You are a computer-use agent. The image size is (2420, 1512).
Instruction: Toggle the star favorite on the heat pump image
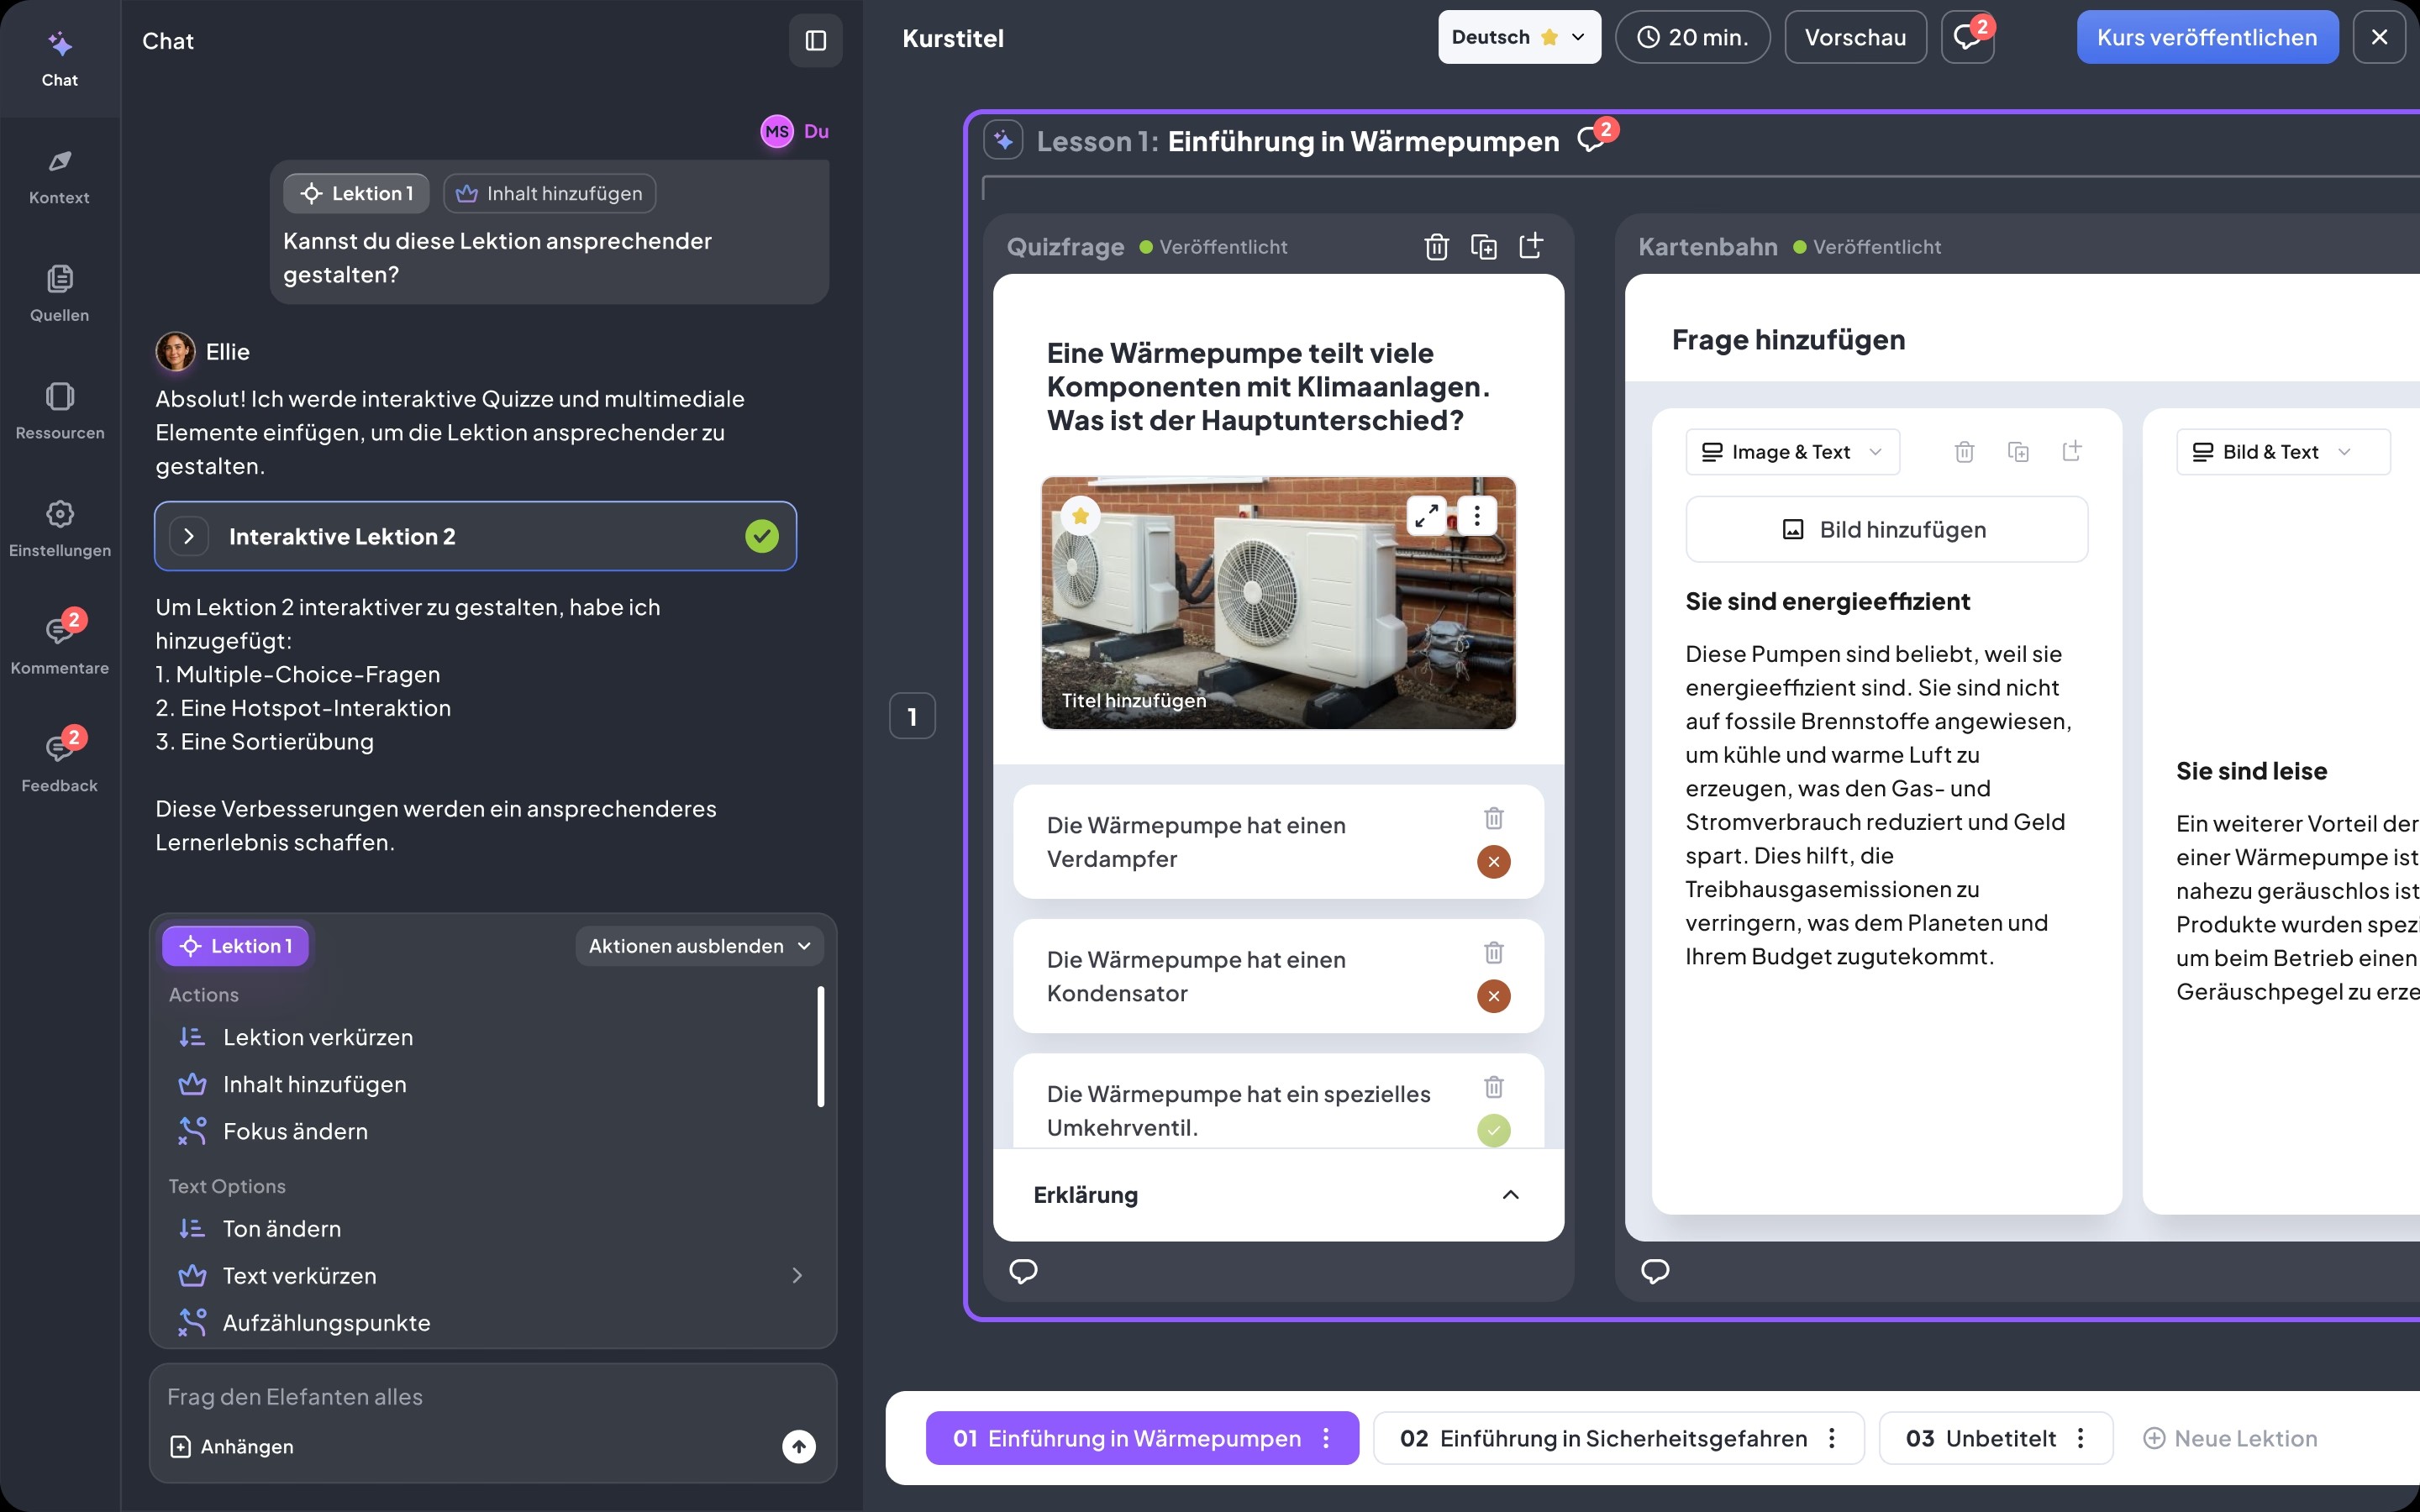(x=1080, y=516)
